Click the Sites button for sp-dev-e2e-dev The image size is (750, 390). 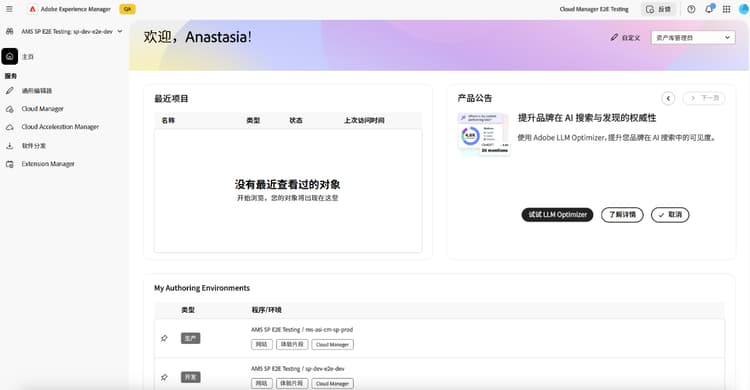coord(262,383)
